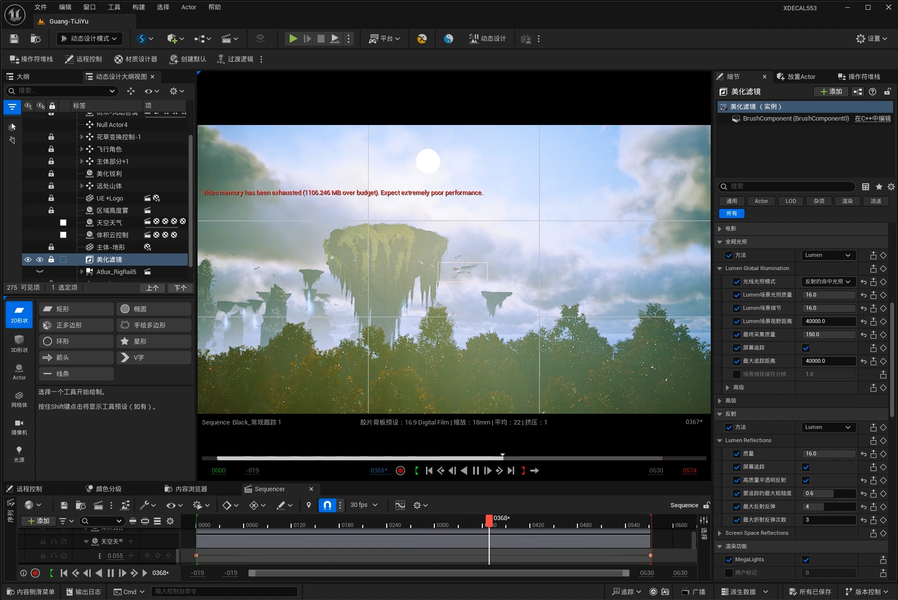The image size is (898, 600).
Task: Expand the Screen Space Reflections section
Action: (x=720, y=533)
